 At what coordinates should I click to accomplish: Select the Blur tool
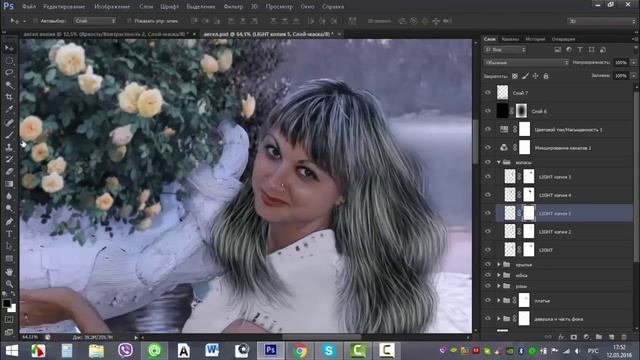[9, 196]
